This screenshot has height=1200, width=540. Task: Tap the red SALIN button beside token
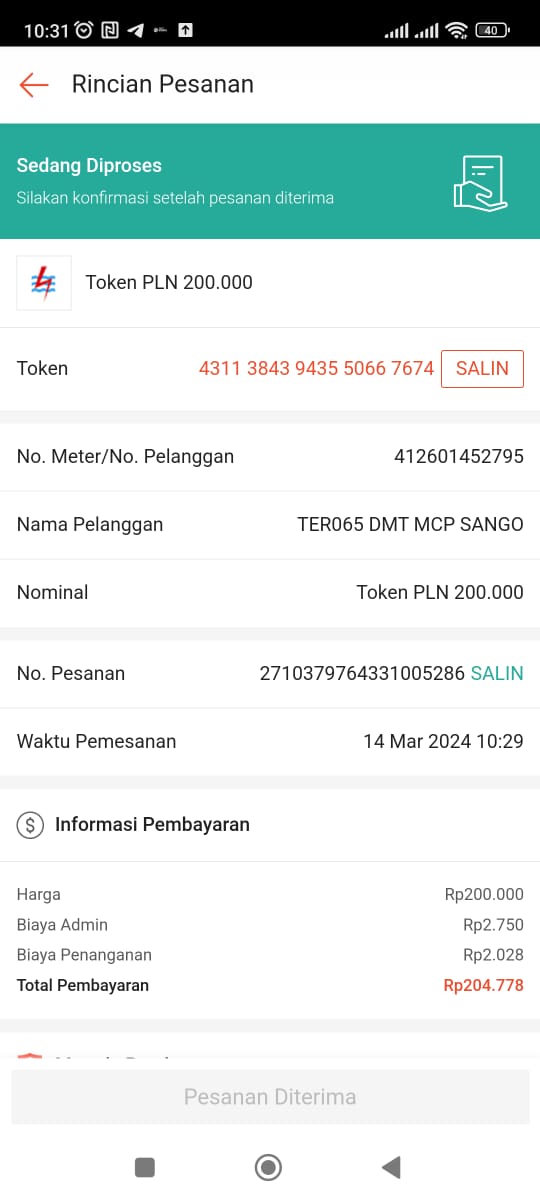click(482, 368)
